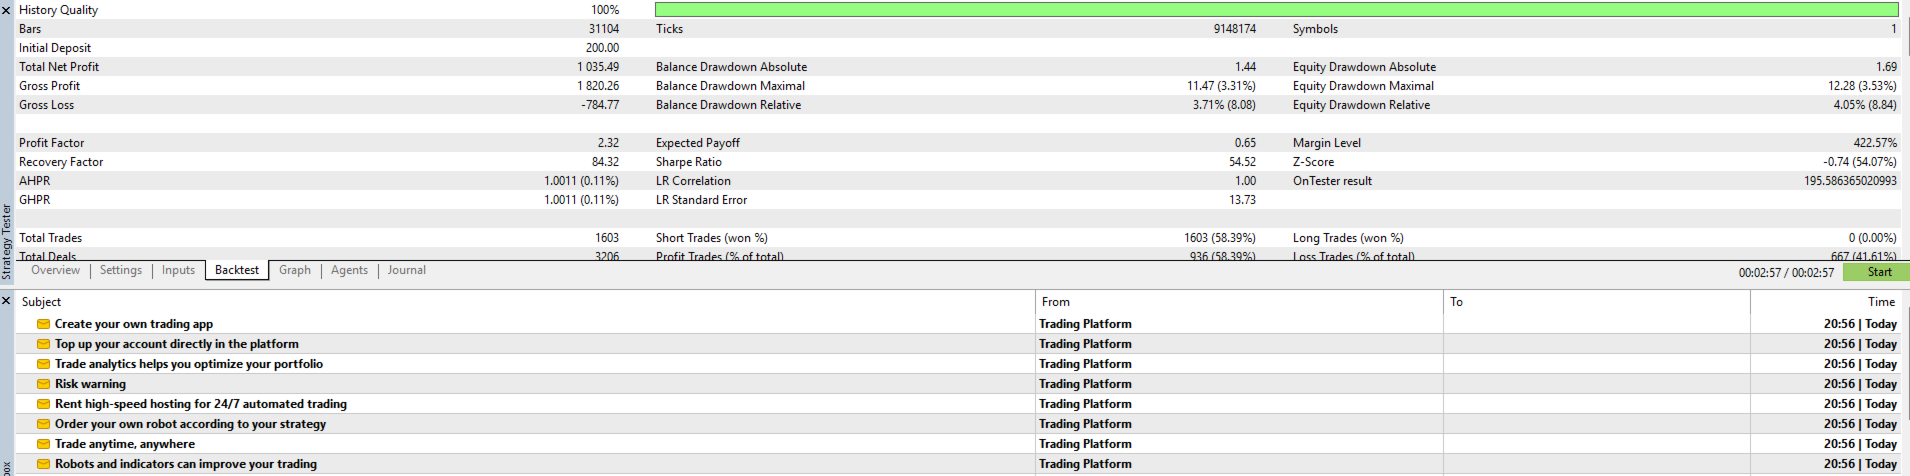Click envelope icon of 'Top up your account' message
The height and width of the screenshot is (476, 1910).
(43, 344)
